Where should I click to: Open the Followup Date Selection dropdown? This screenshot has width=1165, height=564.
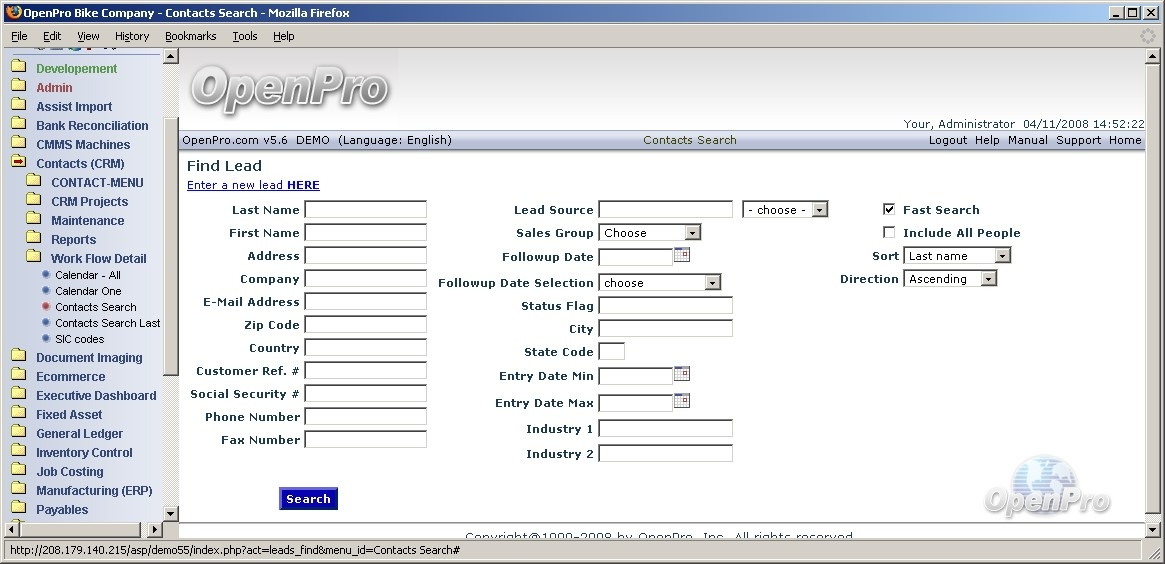(659, 283)
